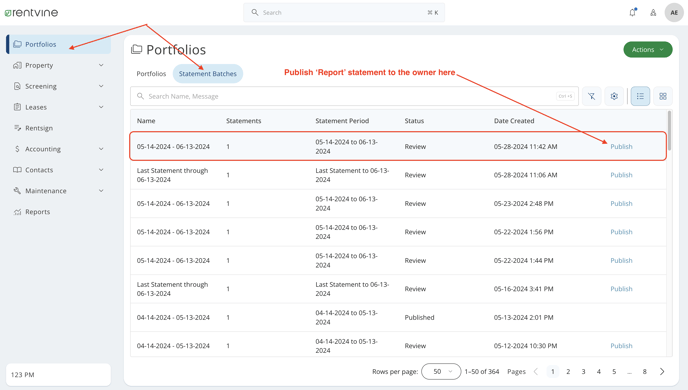This screenshot has height=390, width=688.
Task: Go to page 5
Action: pos(614,372)
